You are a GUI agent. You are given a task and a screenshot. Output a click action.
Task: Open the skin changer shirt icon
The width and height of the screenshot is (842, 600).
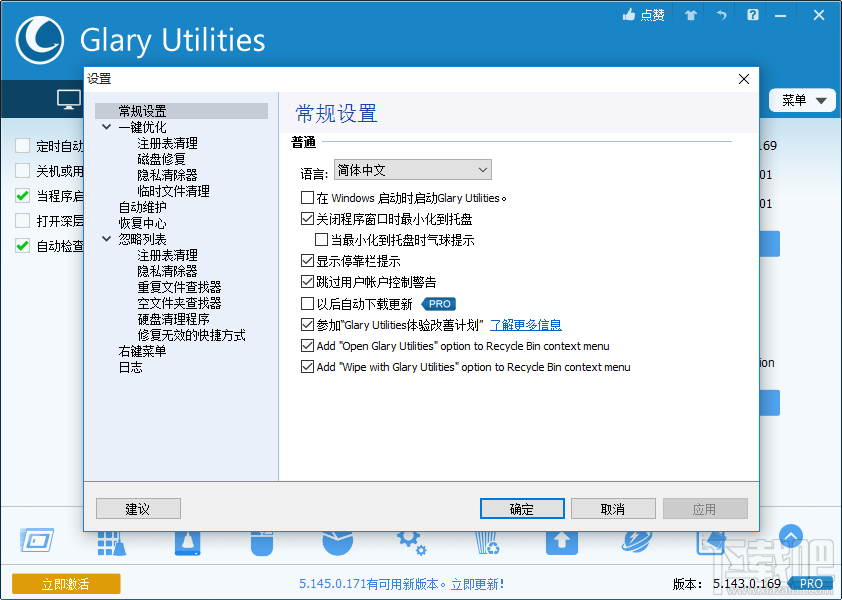coord(689,15)
